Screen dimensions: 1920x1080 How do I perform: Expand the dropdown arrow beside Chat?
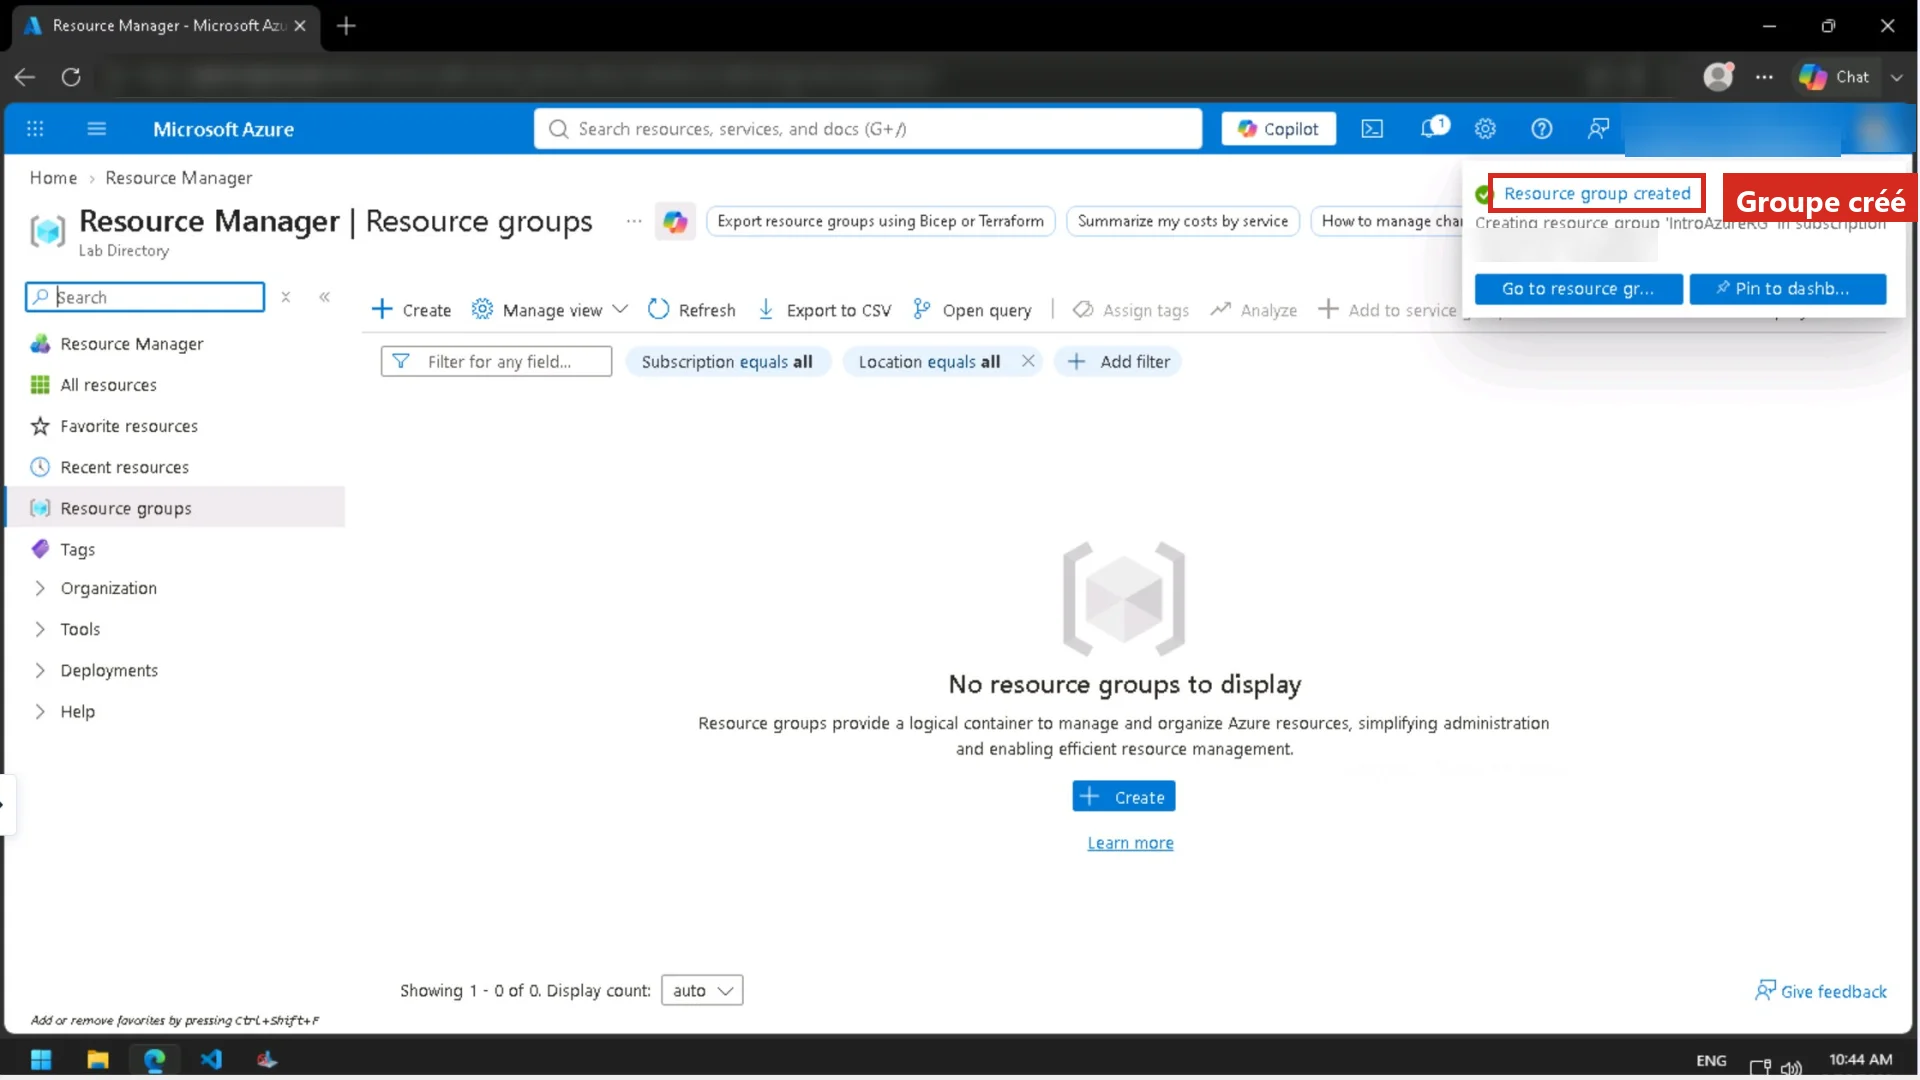(1896, 77)
